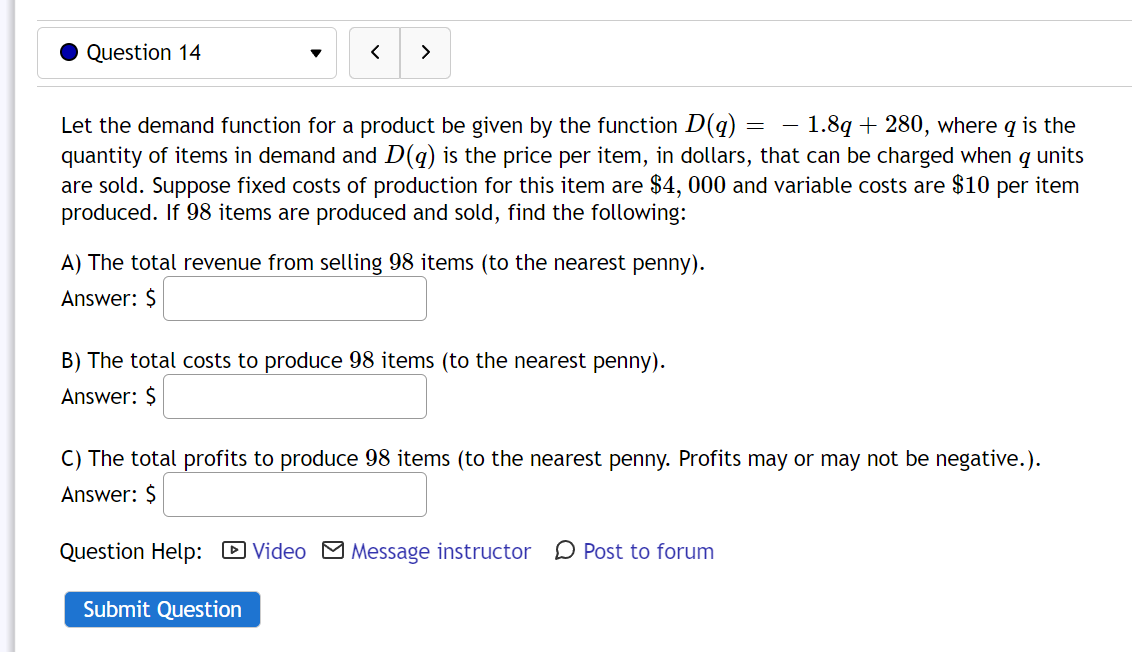
Task: Click the part A revenue question text
Action: pyautogui.click(x=383, y=262)
